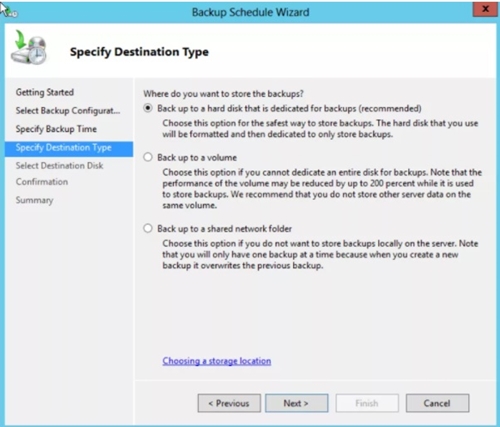The width and height of the screenshot is (500, 427).
Task: Jump to the Specify Backup Time step
Action: (56, 129)
